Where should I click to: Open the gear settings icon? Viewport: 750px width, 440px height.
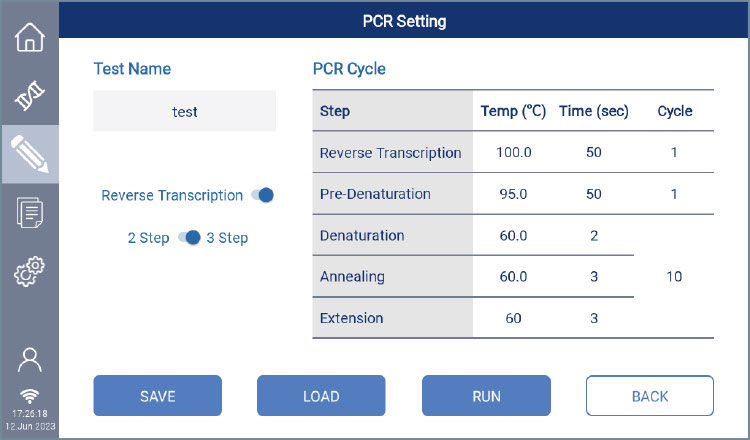30,270
